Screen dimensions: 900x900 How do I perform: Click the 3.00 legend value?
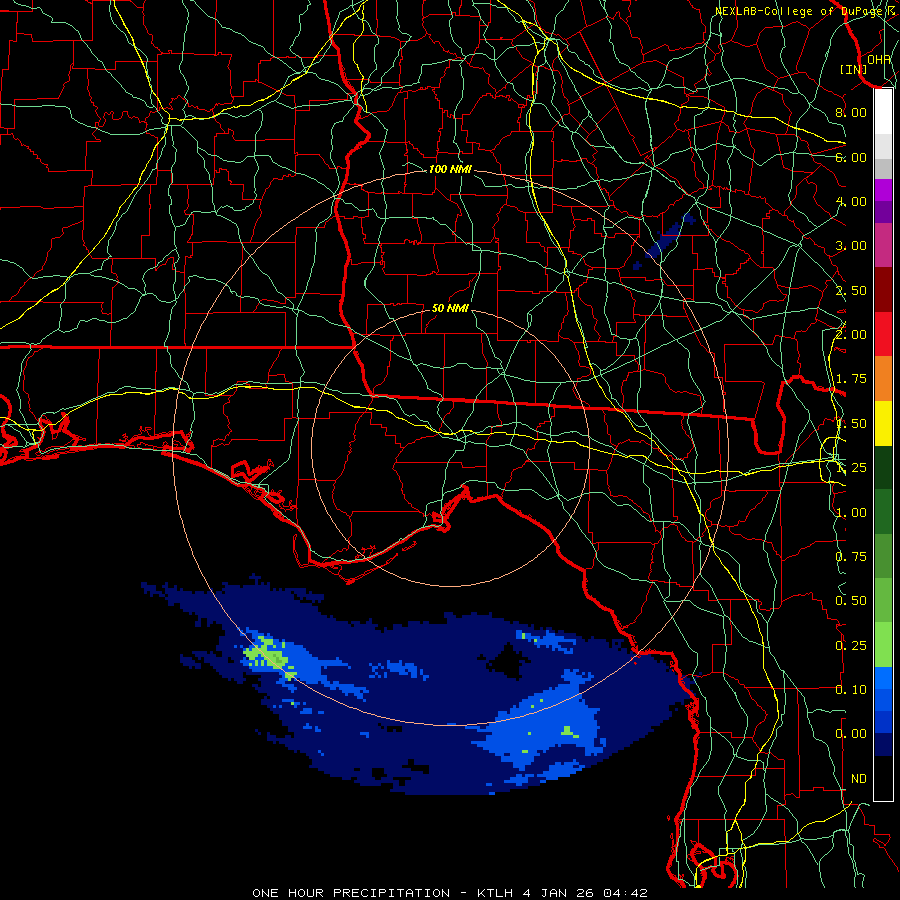click(851, 246)
